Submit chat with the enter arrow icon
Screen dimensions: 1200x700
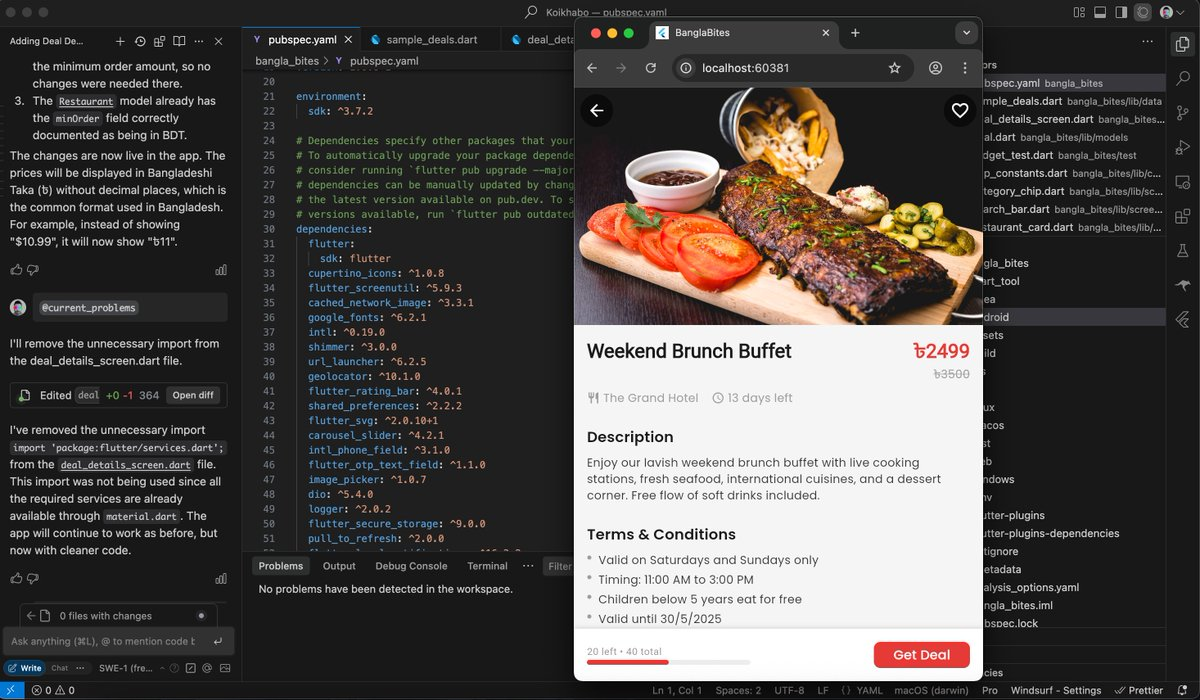(218, 641)
